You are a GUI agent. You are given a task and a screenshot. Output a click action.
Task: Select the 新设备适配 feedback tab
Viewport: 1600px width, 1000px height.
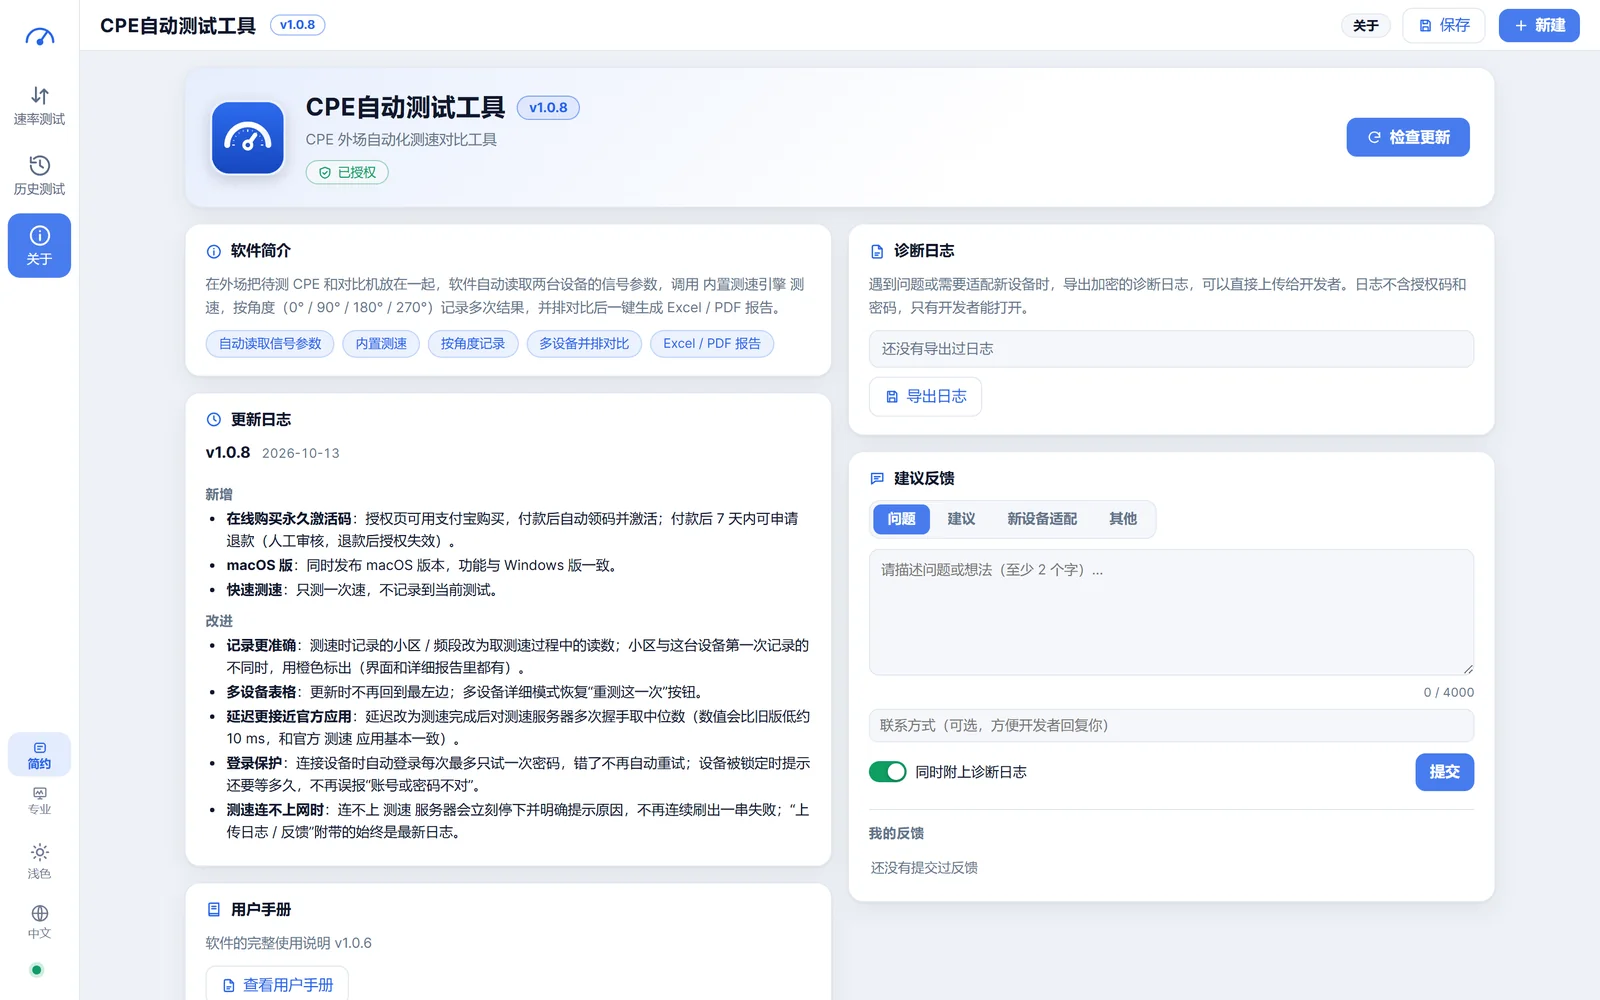click(1042, 519)
